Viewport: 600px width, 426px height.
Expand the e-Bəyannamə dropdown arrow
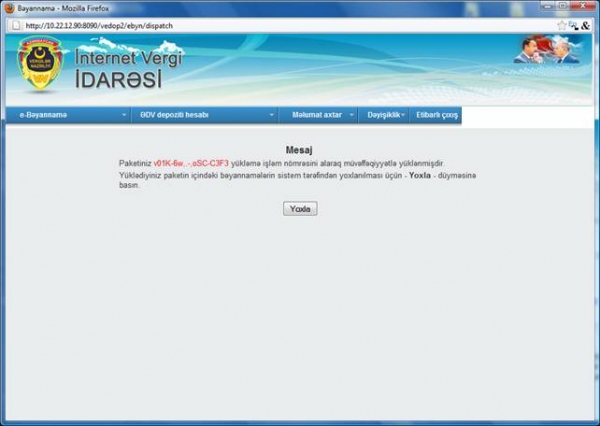tap(124, 115)
